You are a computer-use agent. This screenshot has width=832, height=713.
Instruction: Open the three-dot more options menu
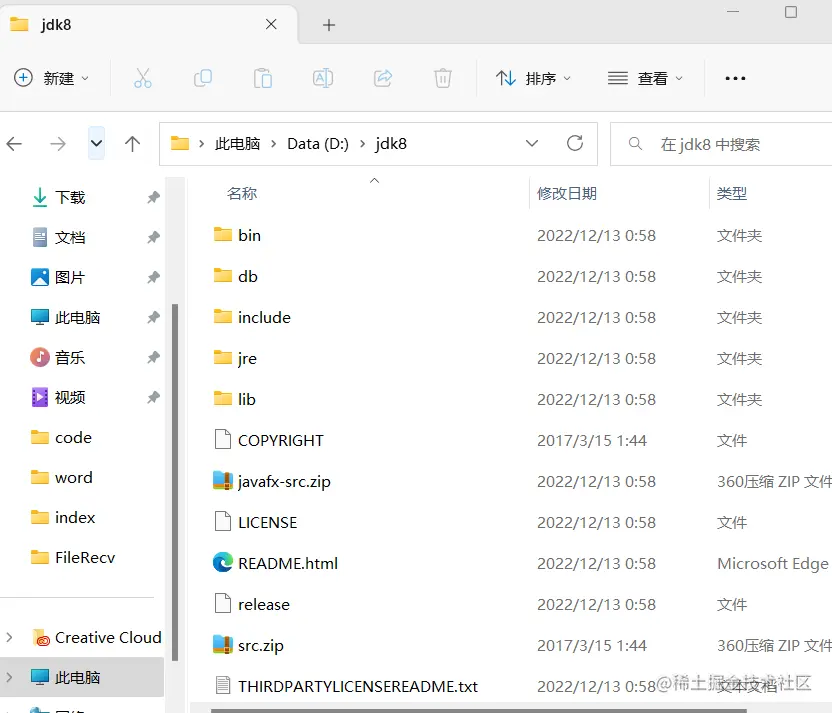click(x=735, y=79)
